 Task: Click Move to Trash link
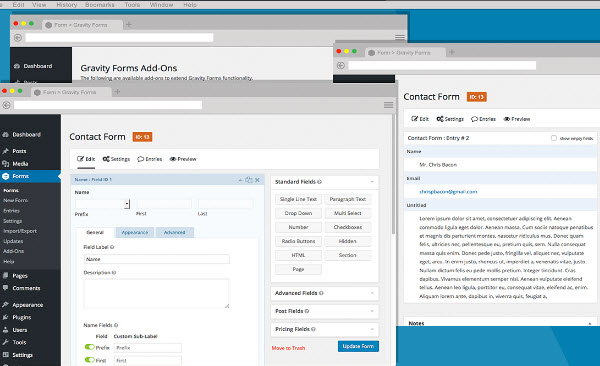click(x=288, y=348)
